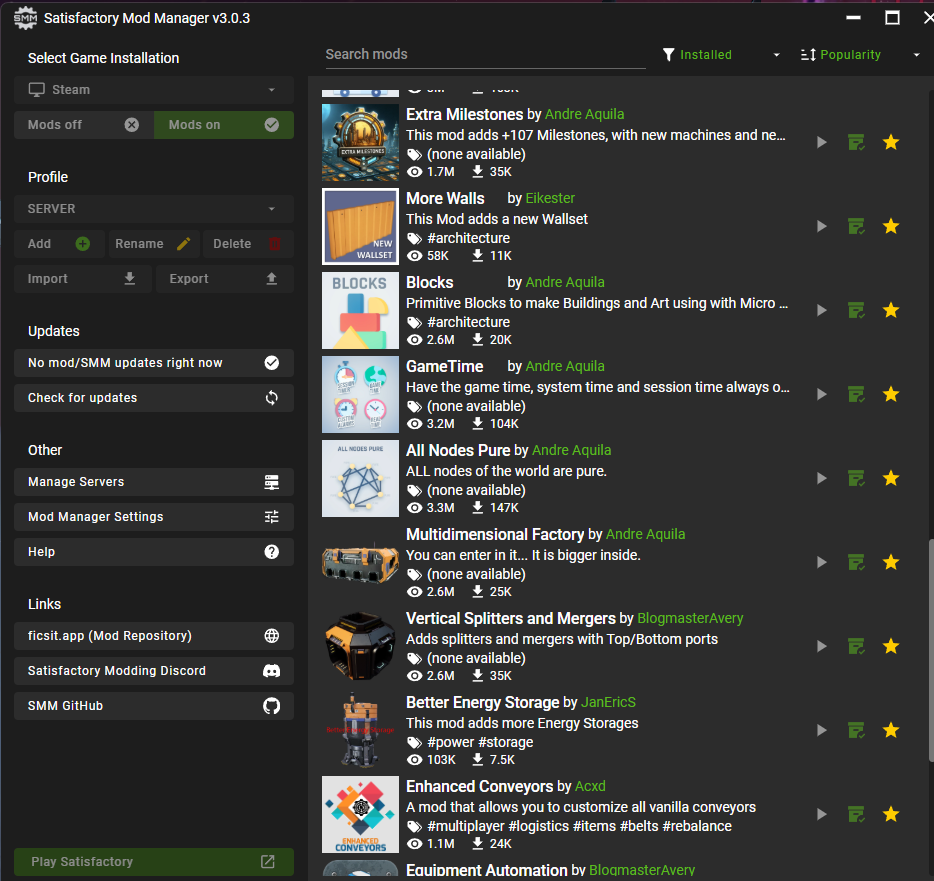This screenshot has width=934, height=881.
Task: Click the Import profile button
Action: (82, 279)
